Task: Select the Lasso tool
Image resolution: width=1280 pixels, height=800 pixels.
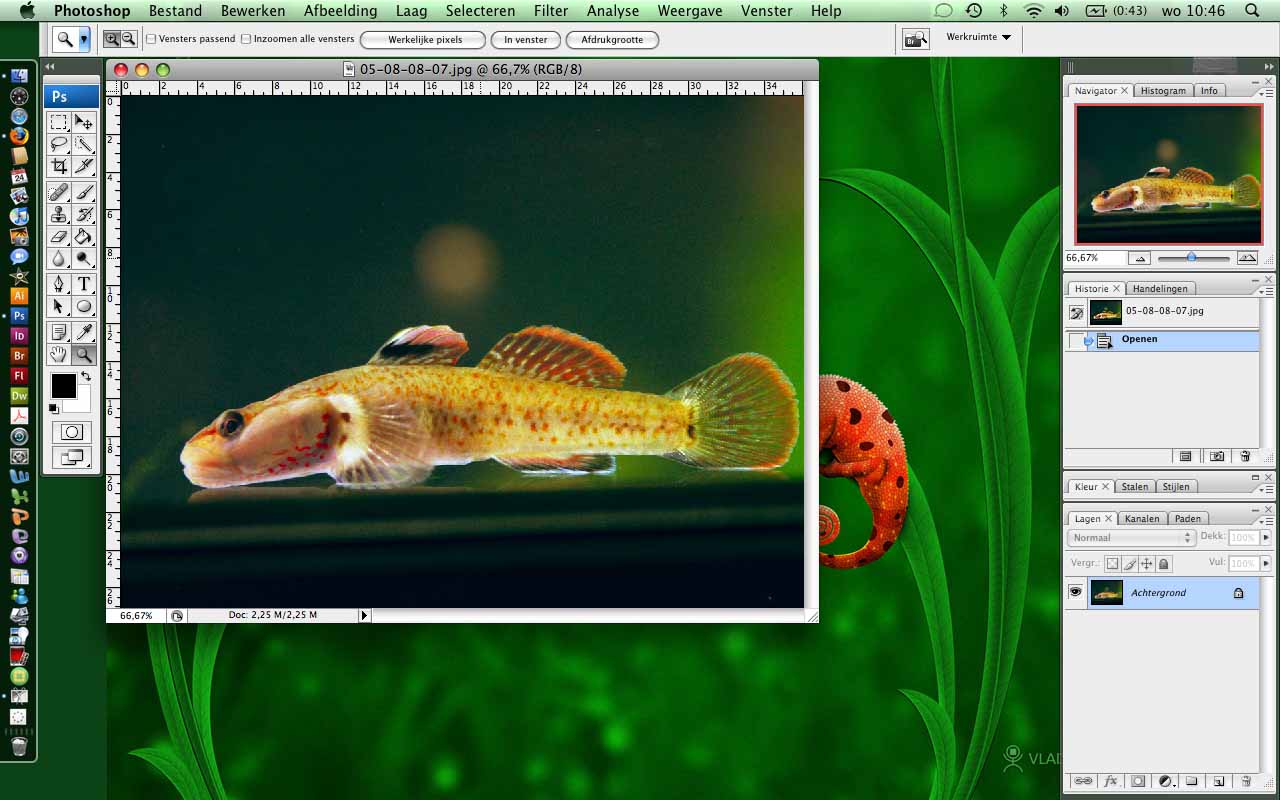Action: click(59, 145)
